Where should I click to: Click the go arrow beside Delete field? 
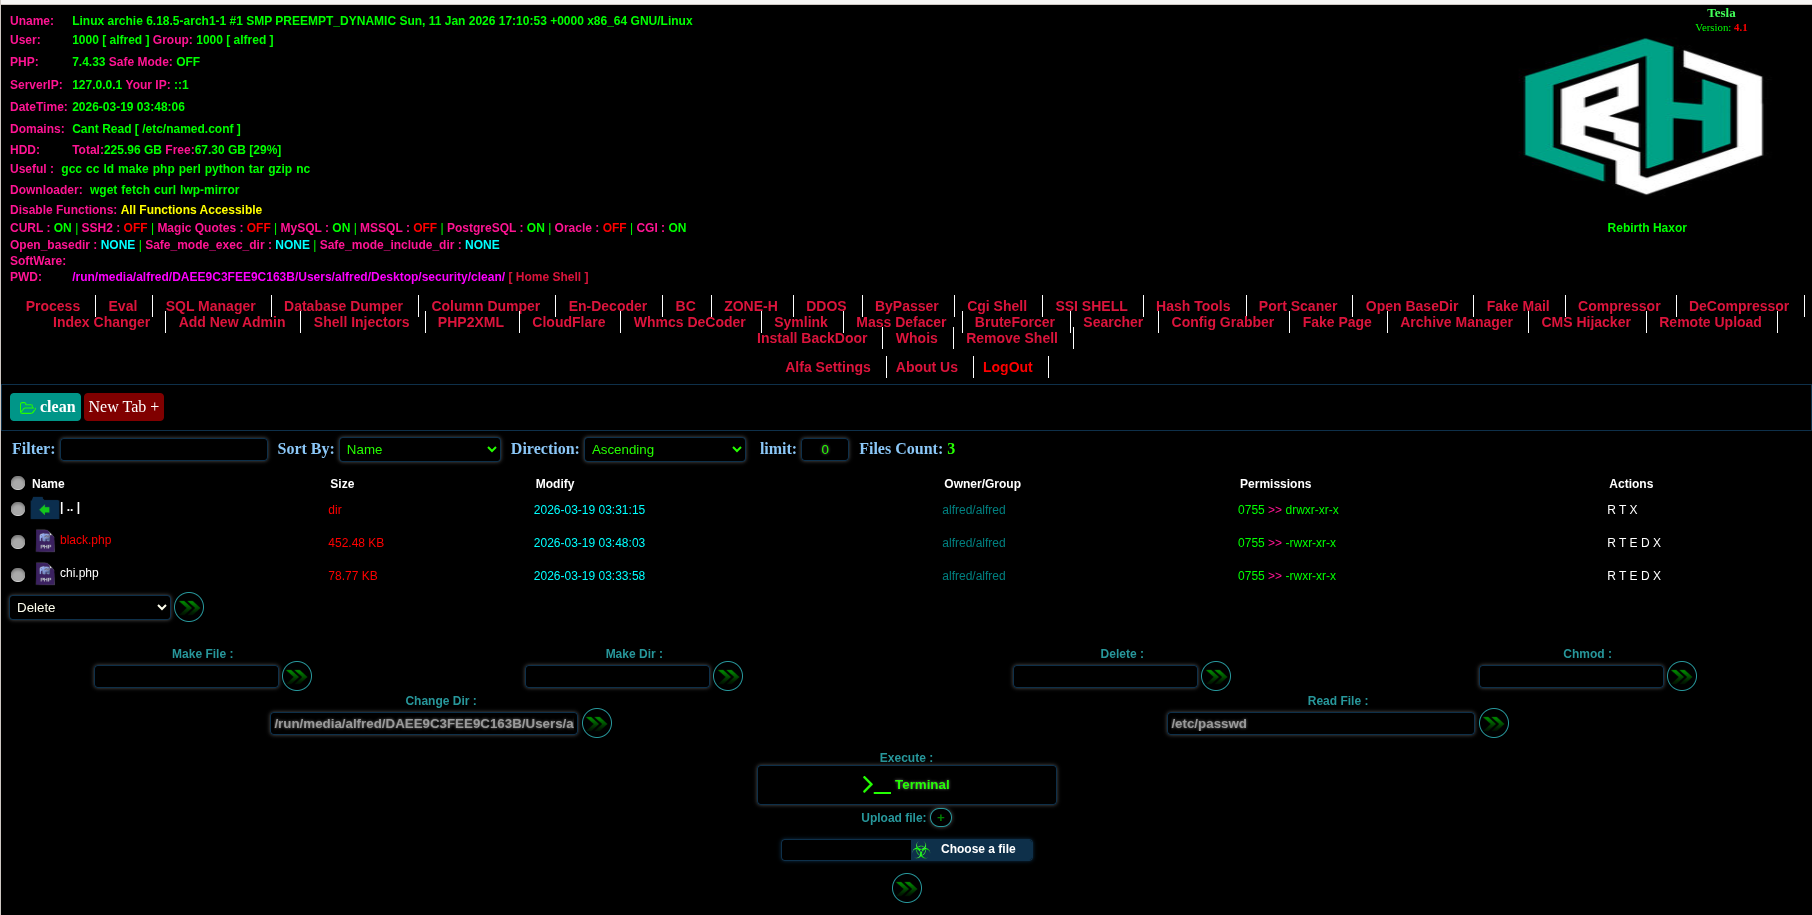coord(1216,676)
